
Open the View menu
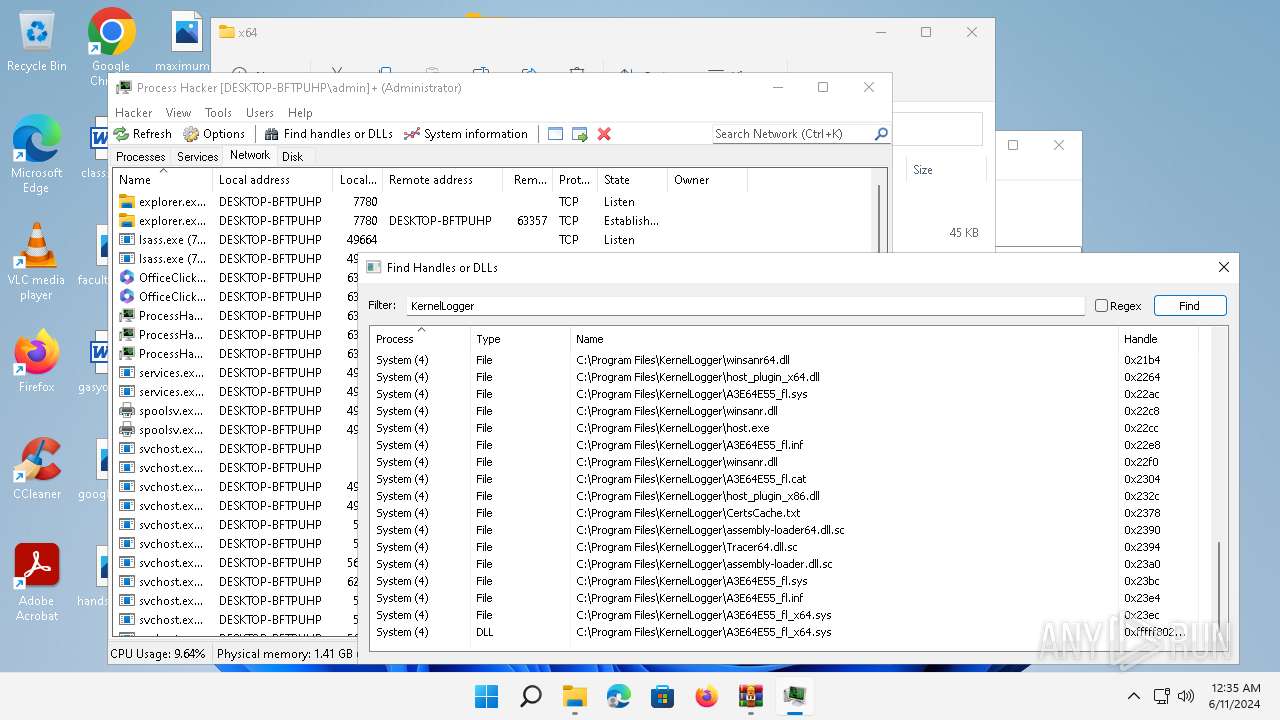tap(178, 112)
